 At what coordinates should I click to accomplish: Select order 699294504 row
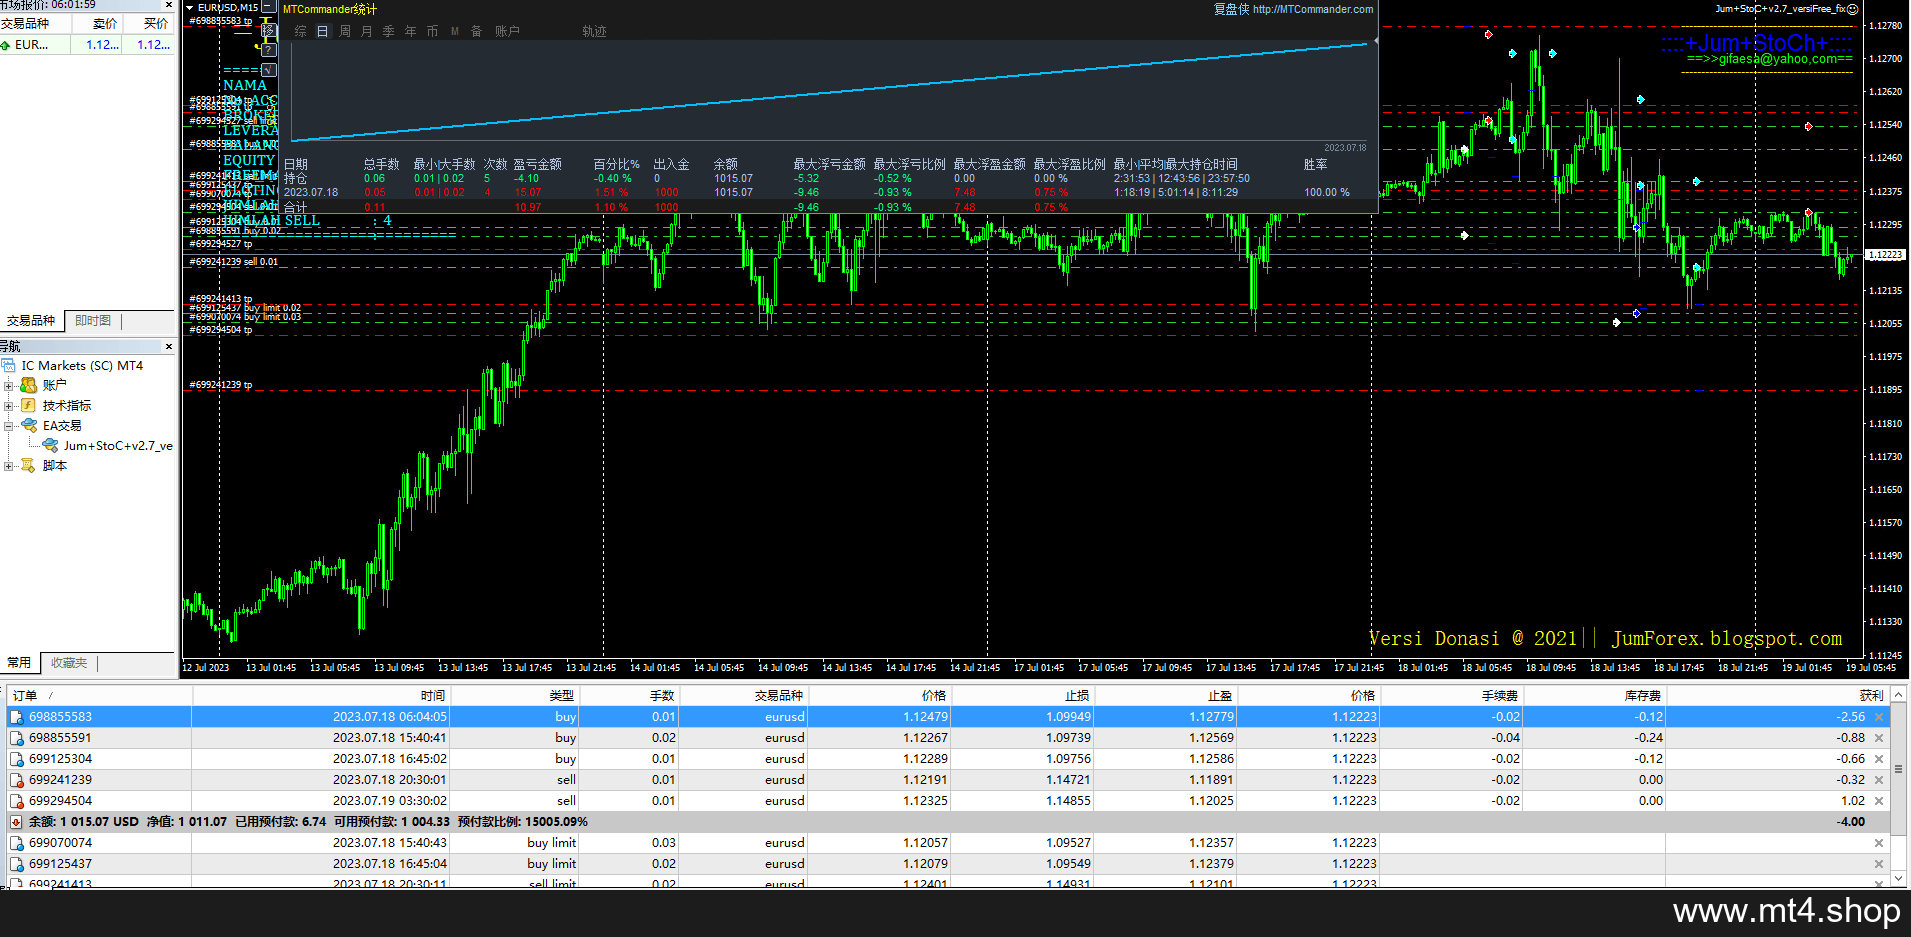[949, 801]
